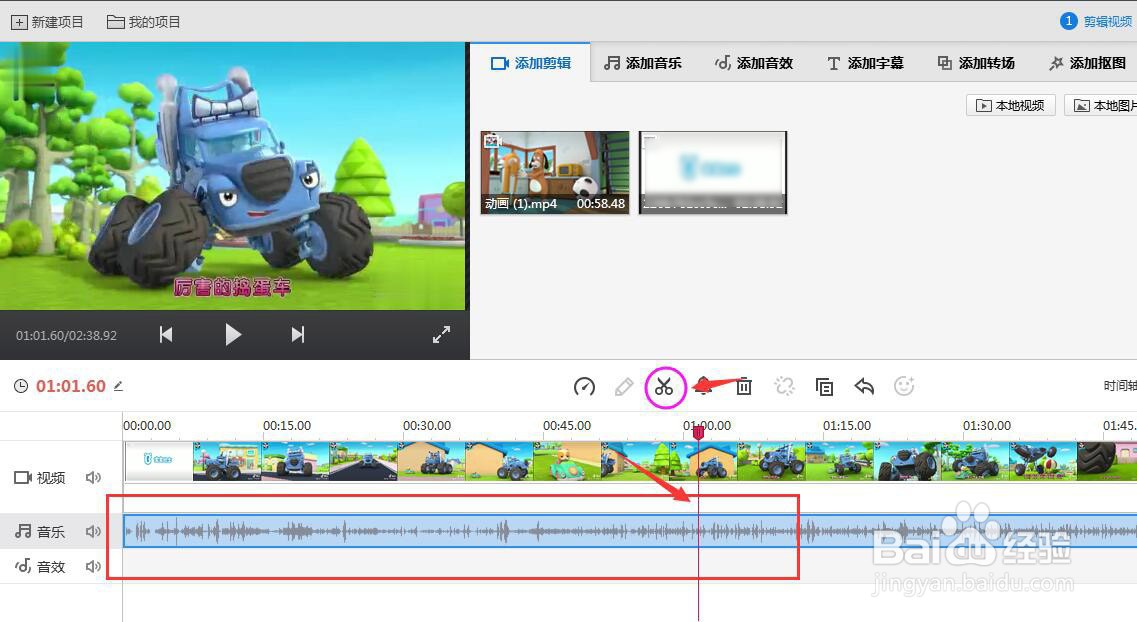Click the preview video frame of the blue truck
This screenshot has width=1137, height=622.
pyautogui.click(x=232, y=176)
